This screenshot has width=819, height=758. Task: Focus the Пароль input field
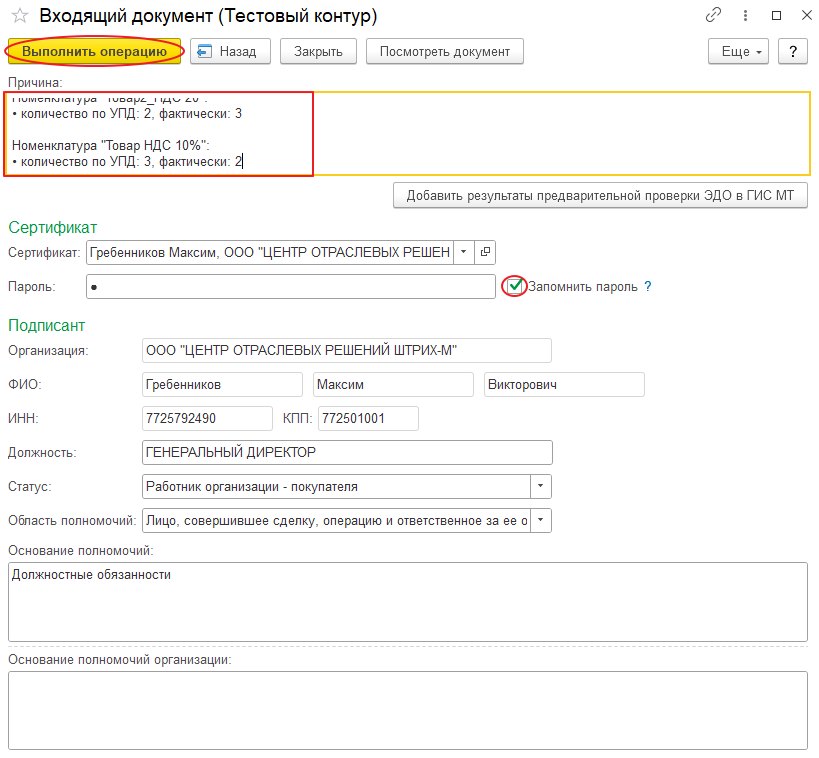point(291,287)
